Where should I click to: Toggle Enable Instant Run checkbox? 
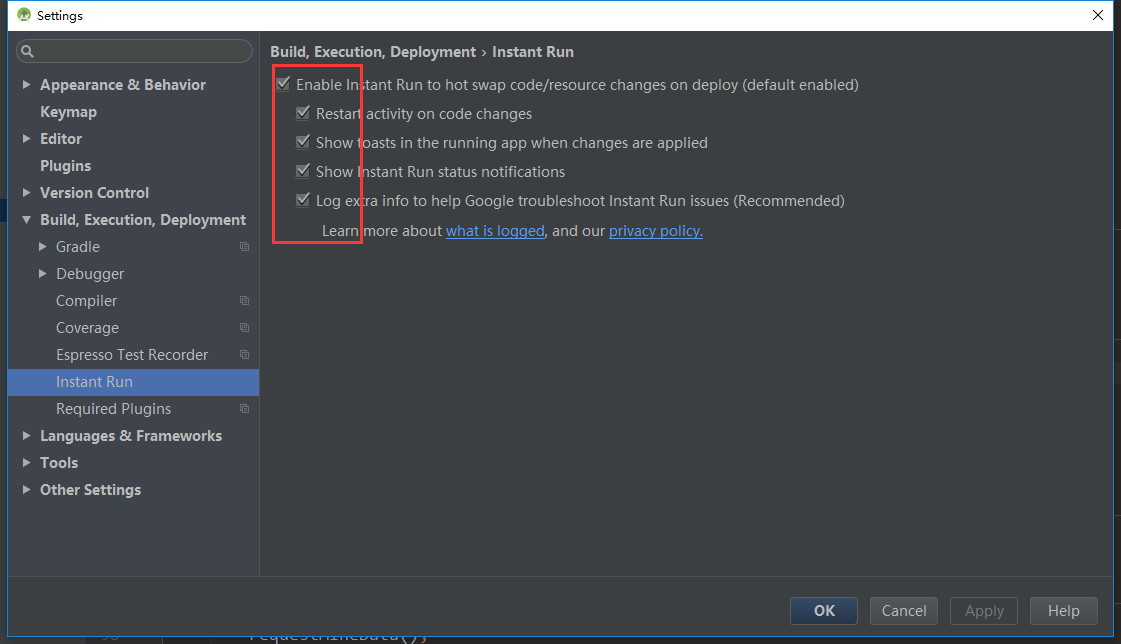coord(283,84)
